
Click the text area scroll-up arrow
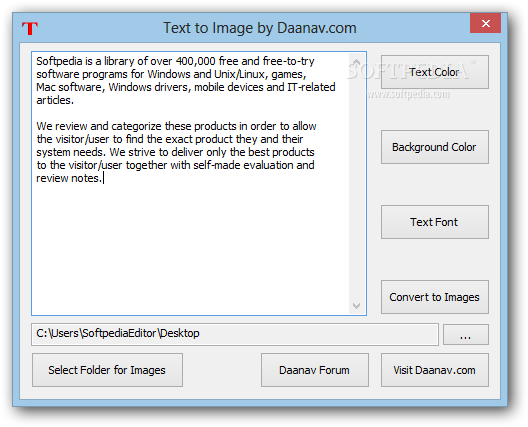(x=356, y=62)
